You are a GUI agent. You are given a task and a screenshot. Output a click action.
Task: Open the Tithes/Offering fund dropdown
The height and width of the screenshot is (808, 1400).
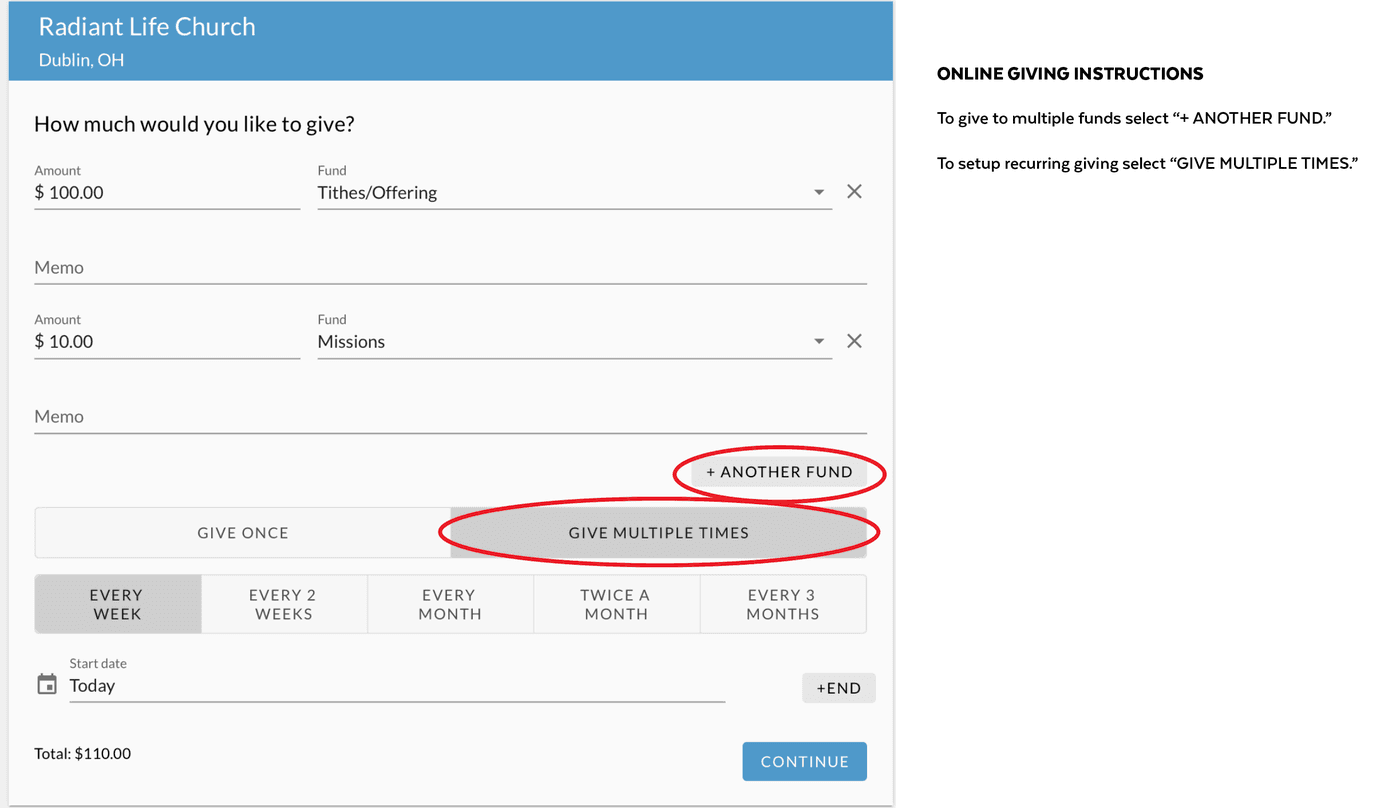574,192
